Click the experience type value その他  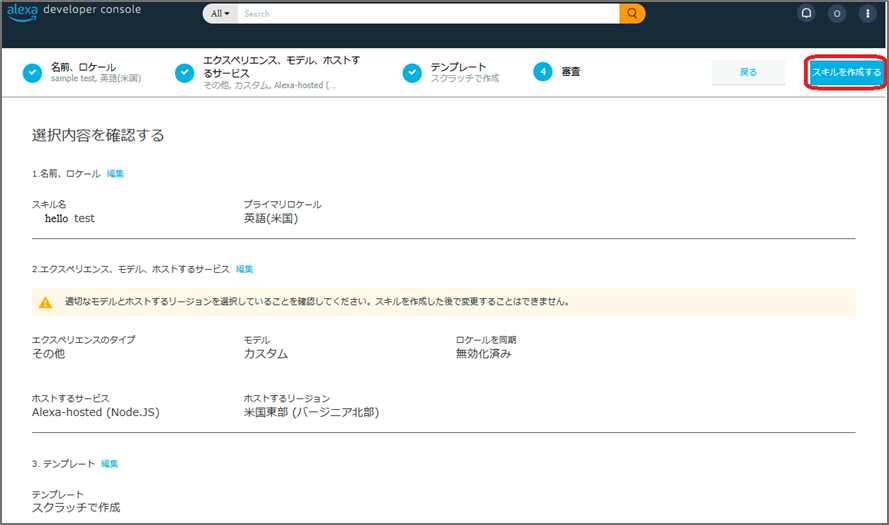coord(48,354)
